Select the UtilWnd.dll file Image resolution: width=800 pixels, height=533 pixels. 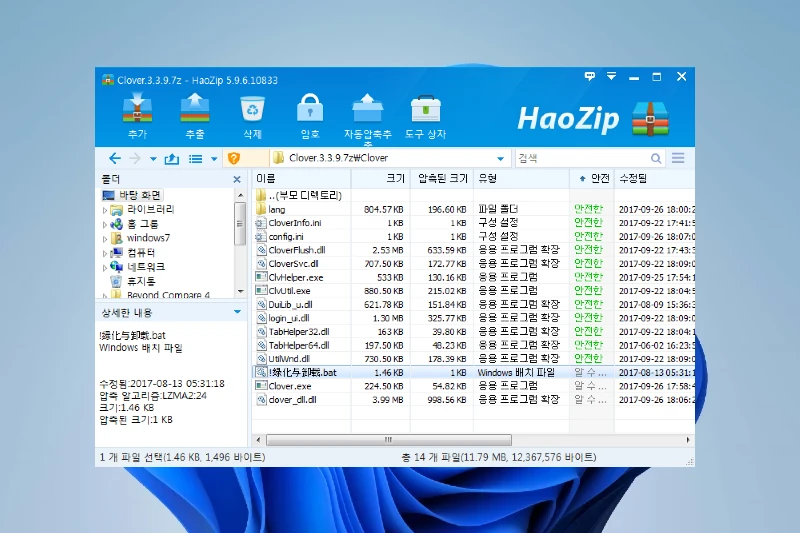tap(473, 359)
